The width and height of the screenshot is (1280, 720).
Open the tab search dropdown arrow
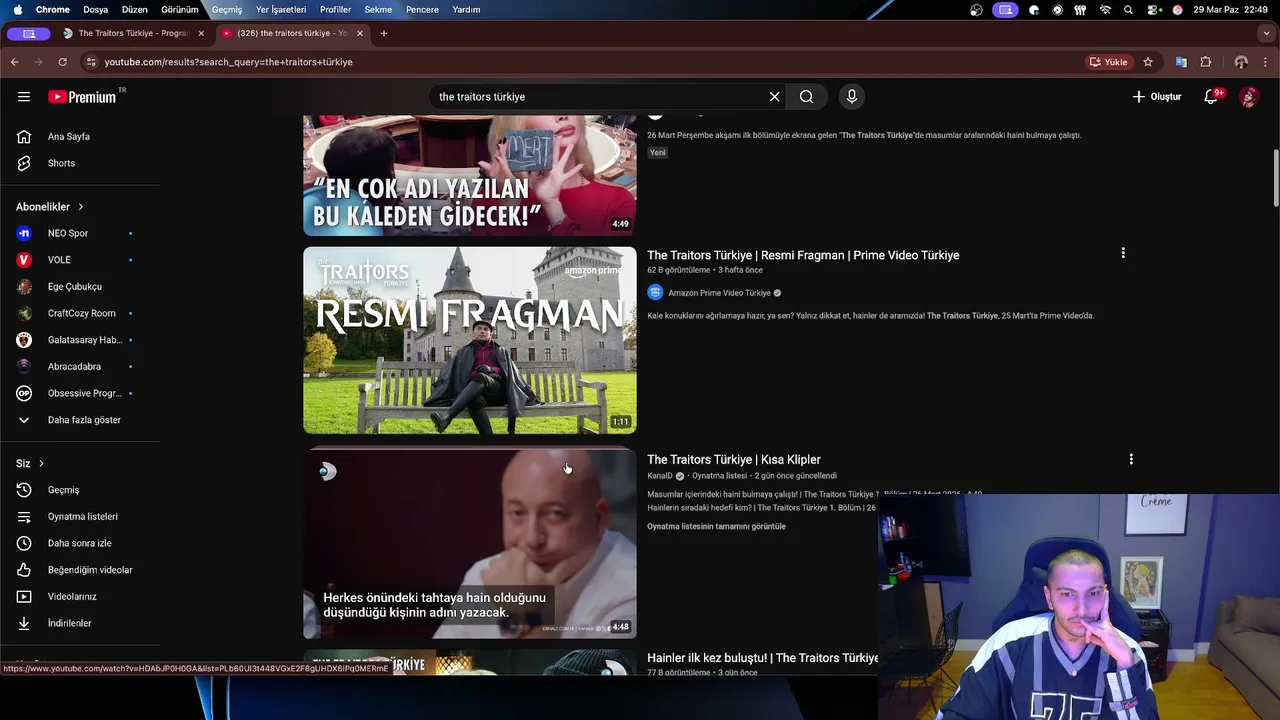coord(1266,33)
